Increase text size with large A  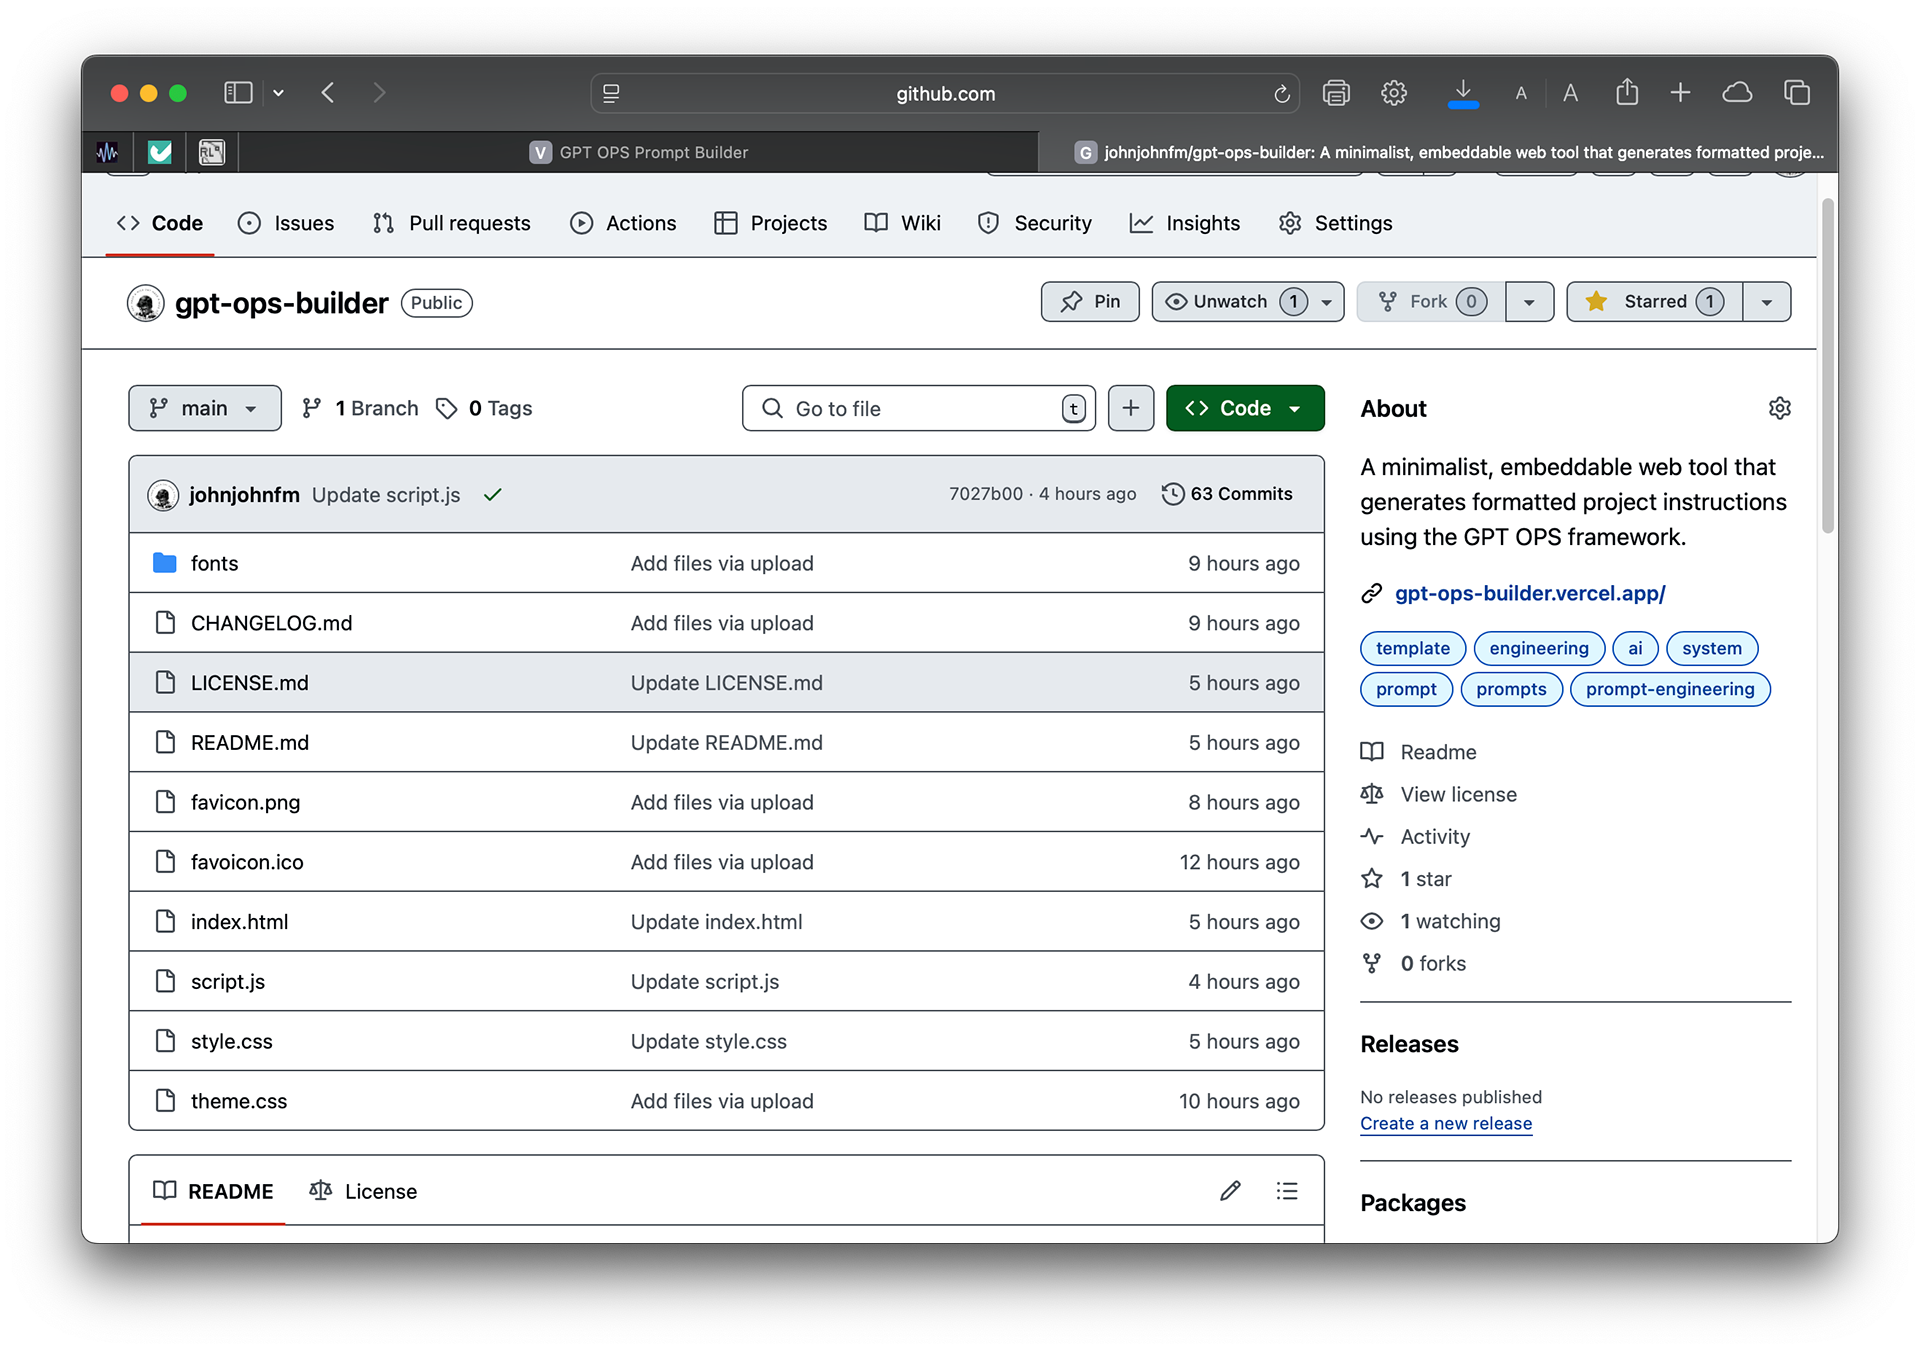(x=1571, y=93)
